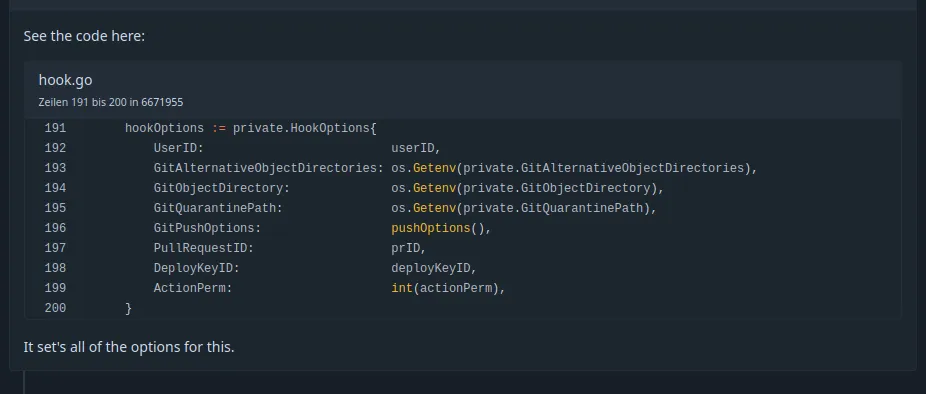This screenshot has width=926, height=394.
Task: Click Getenv on the GitObjectDirectory line
Action: coord(434,188)
